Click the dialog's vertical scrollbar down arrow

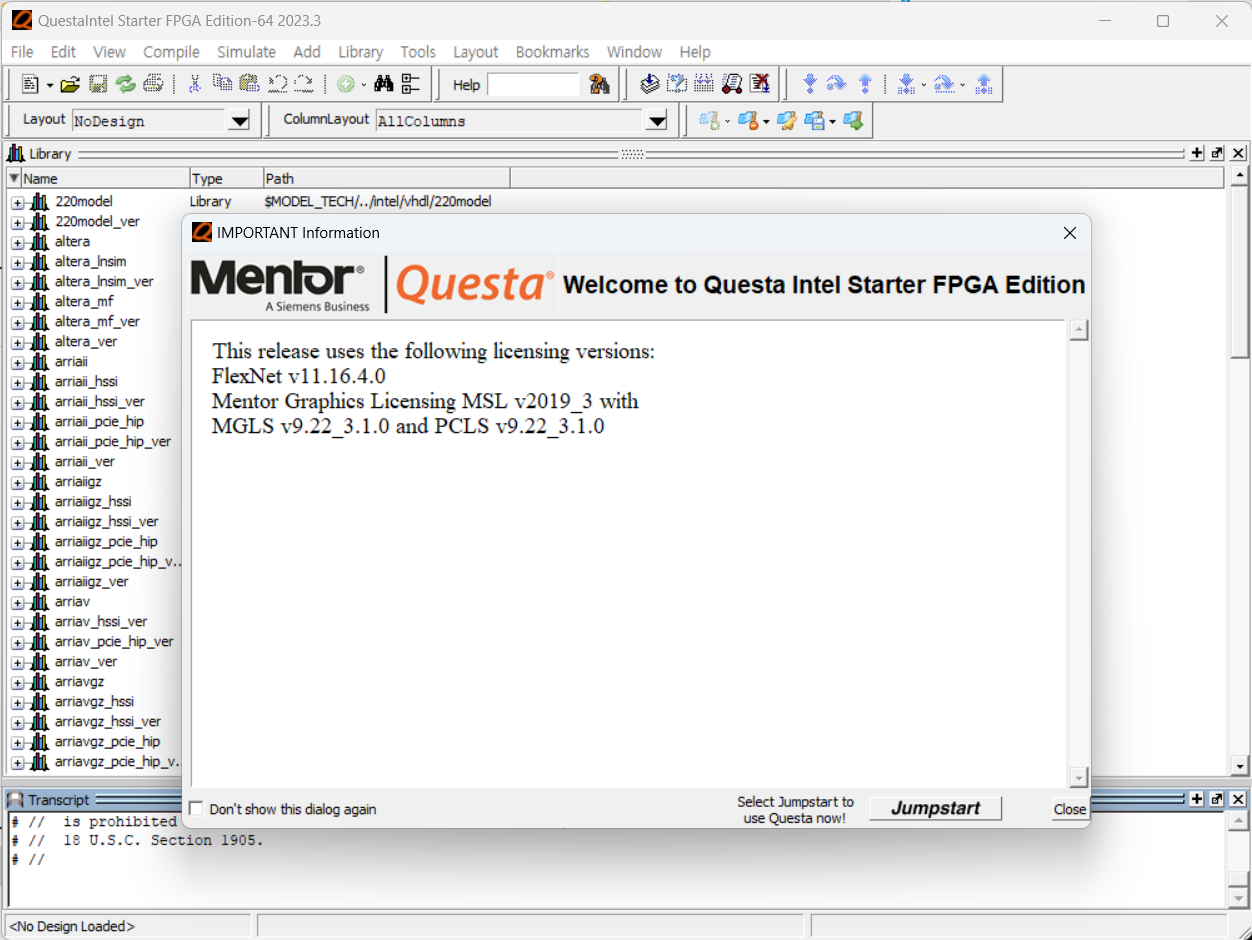pyautogui.click(x=1079, y=777)
